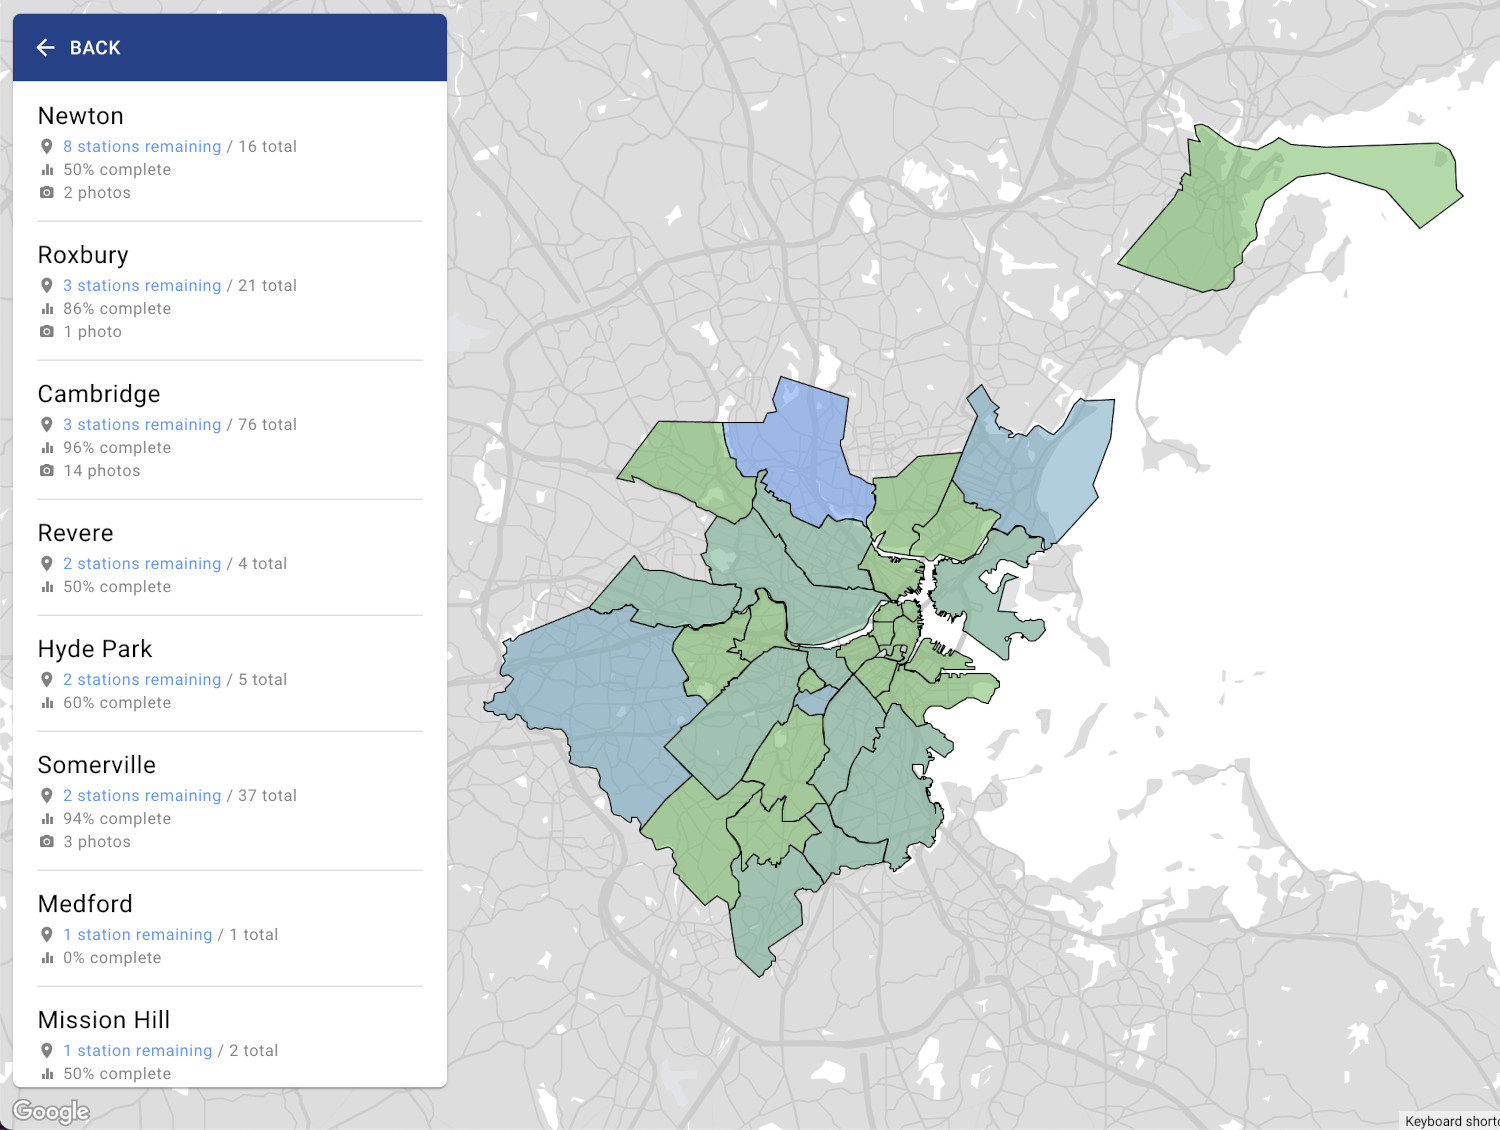Click the camera icon beside Newton's 2 photos

coord(46,192)
